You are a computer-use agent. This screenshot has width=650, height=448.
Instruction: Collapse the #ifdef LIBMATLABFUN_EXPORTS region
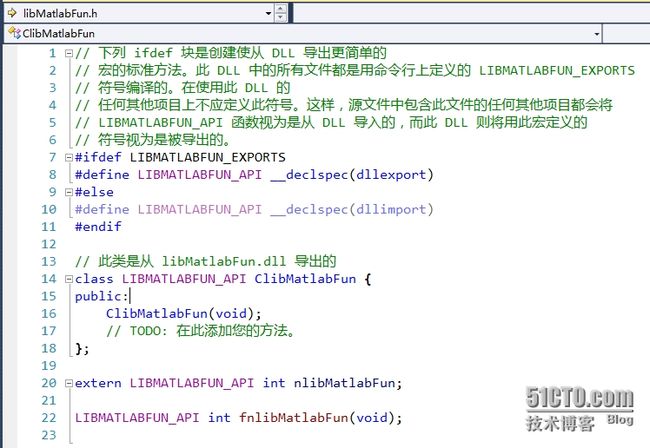(67, 158)
